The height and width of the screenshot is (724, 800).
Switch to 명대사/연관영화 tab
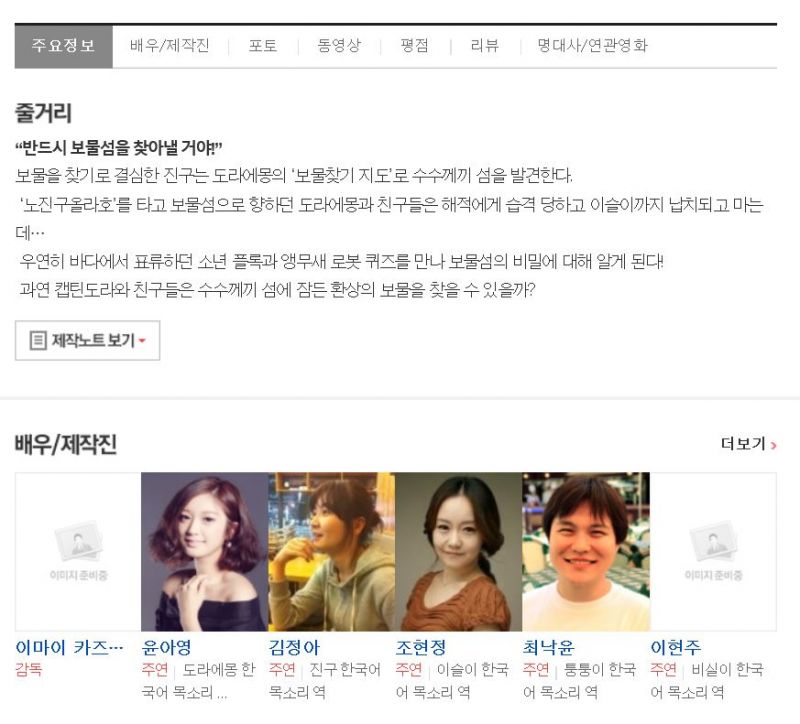click(x=592, y=46)
